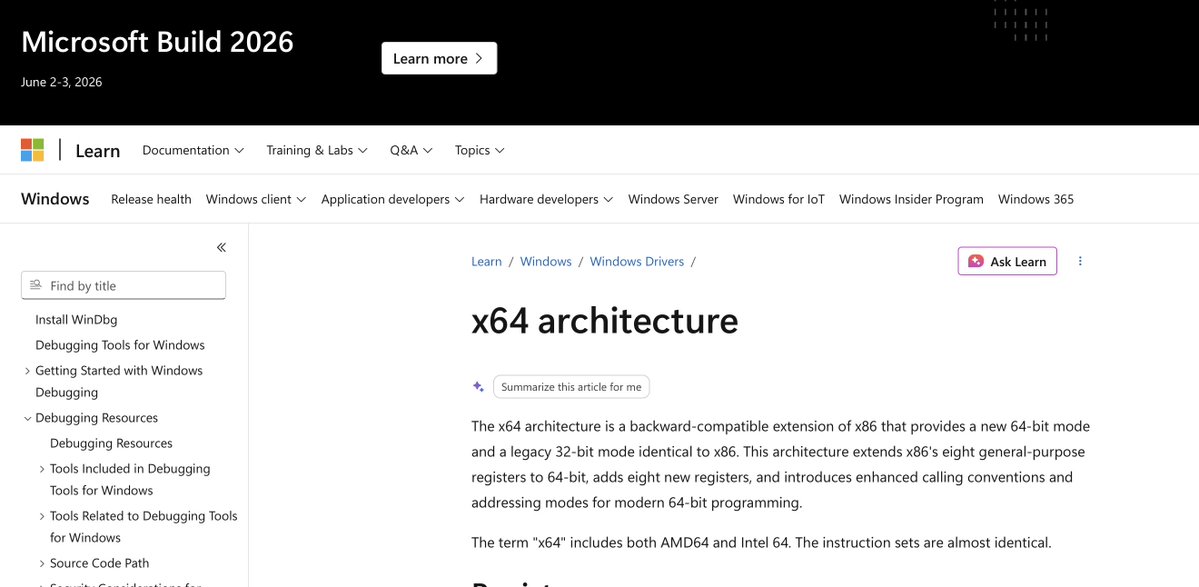The height and width of the screenshot is (587, 1199).
Task: Click the filter icon in Find by title
Action: click(x=35, y=285)
